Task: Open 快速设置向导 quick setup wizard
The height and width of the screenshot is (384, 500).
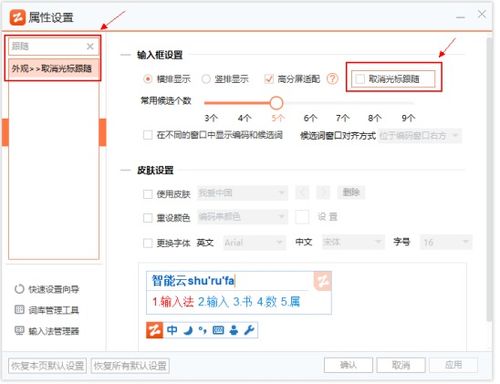Action: click(x=47, y=289)
